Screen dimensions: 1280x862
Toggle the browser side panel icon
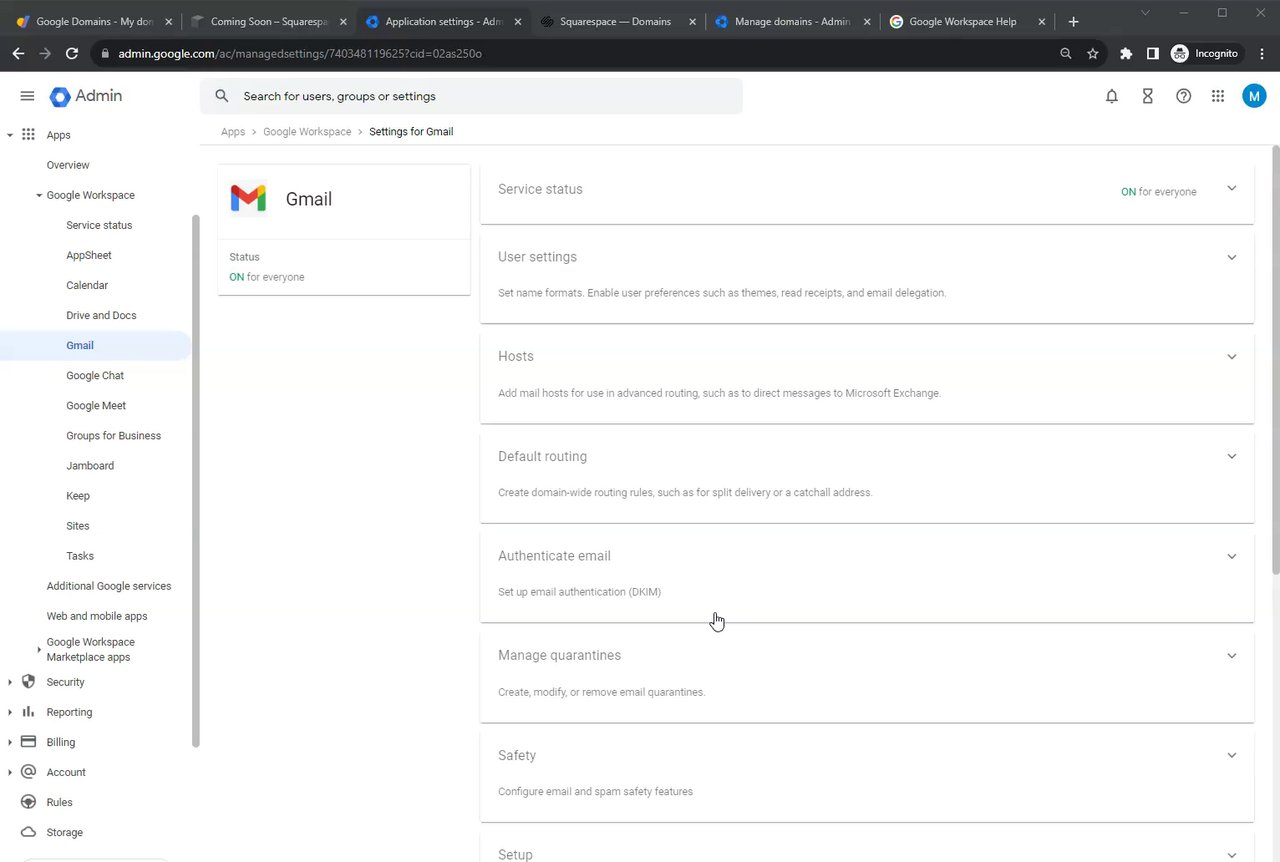[x=1152, y=53]
